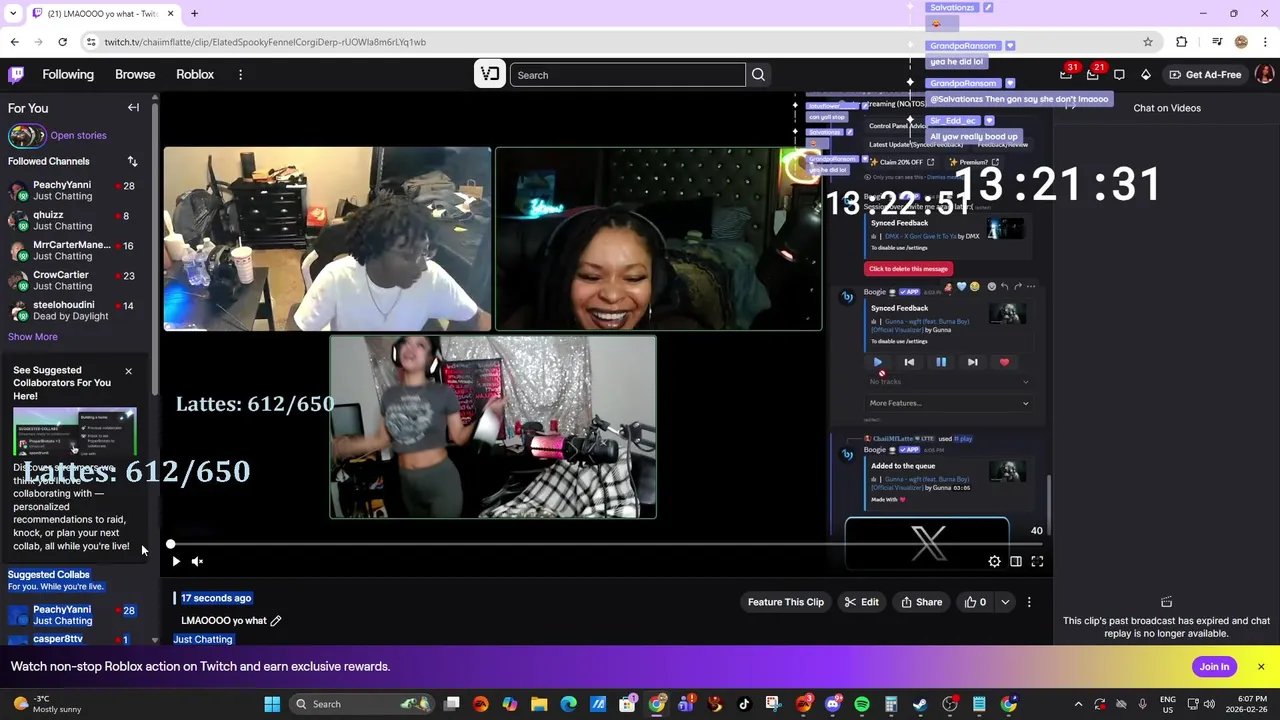
Task: Open Spotify from the taskbar
Action: (862, 704)
